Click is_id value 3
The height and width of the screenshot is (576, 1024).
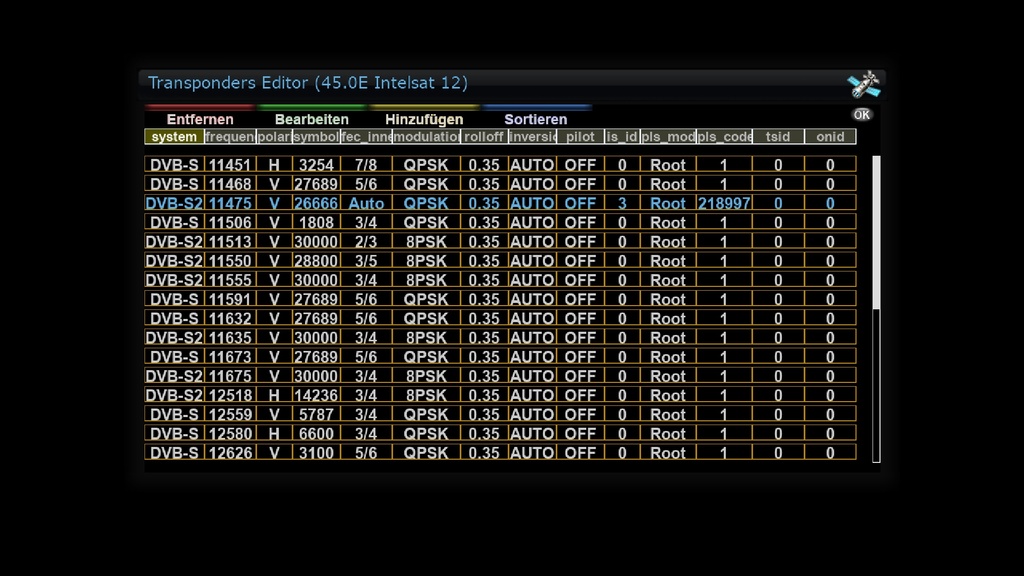(622, 204)
